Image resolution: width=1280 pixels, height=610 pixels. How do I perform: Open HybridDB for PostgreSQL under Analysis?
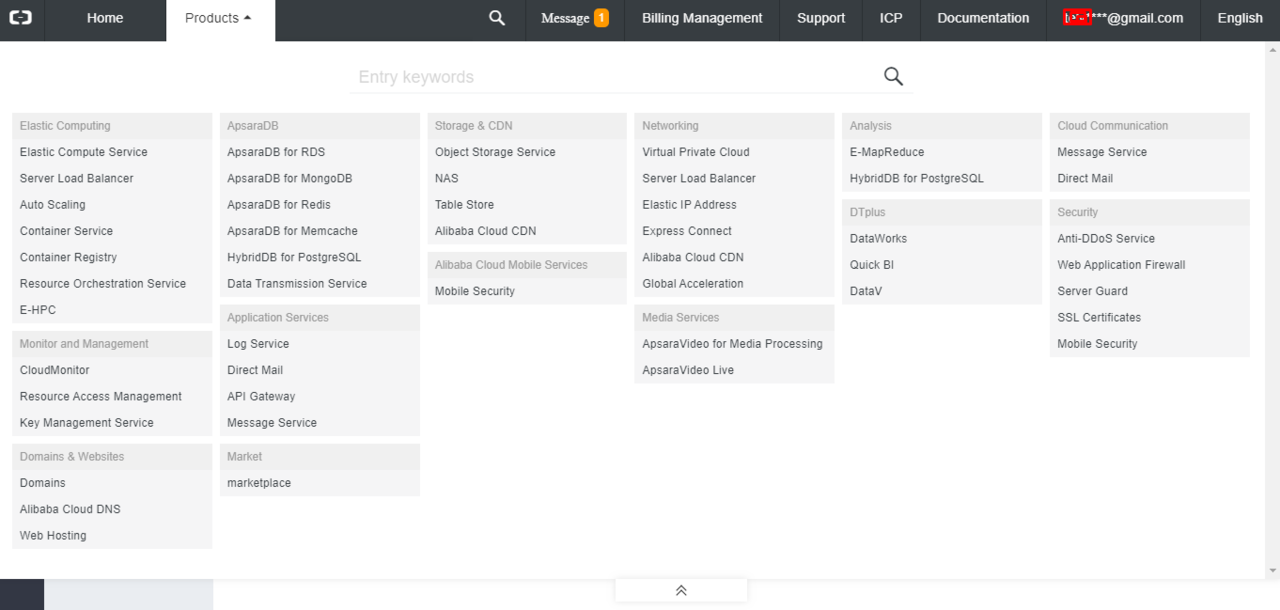click(x=917, y=178)
